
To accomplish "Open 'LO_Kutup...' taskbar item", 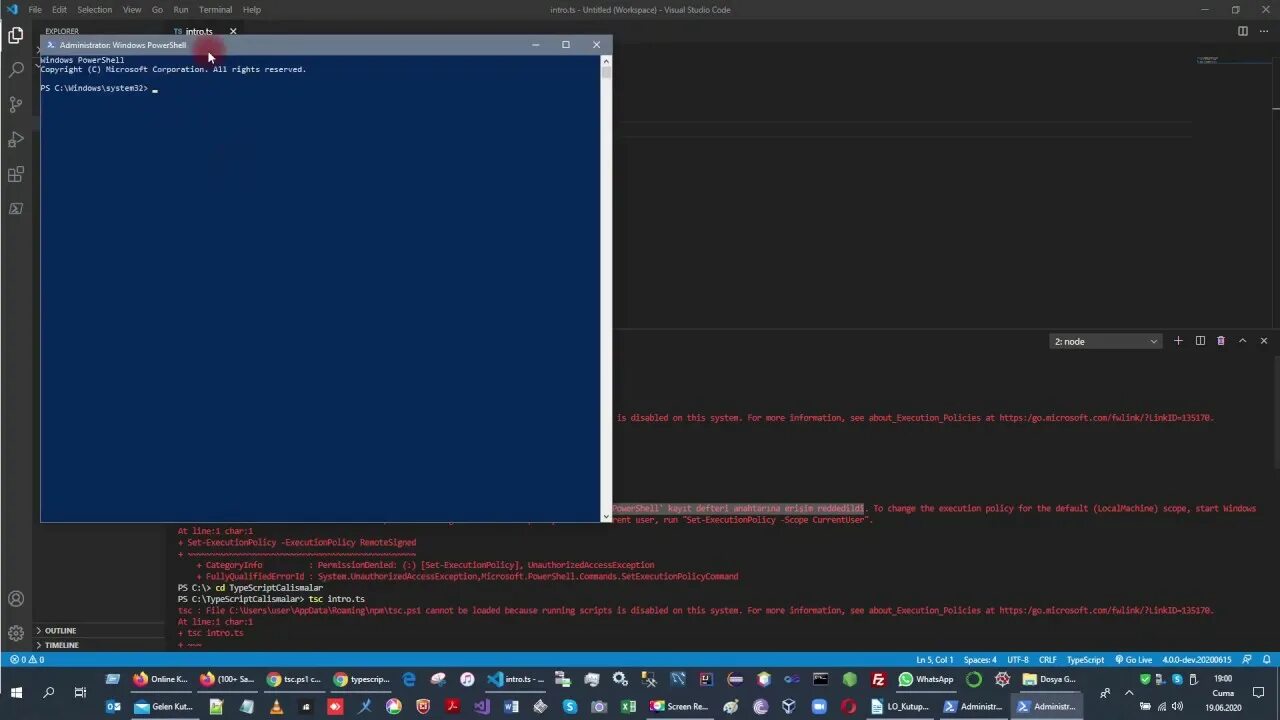I will [x=899, y=707].
